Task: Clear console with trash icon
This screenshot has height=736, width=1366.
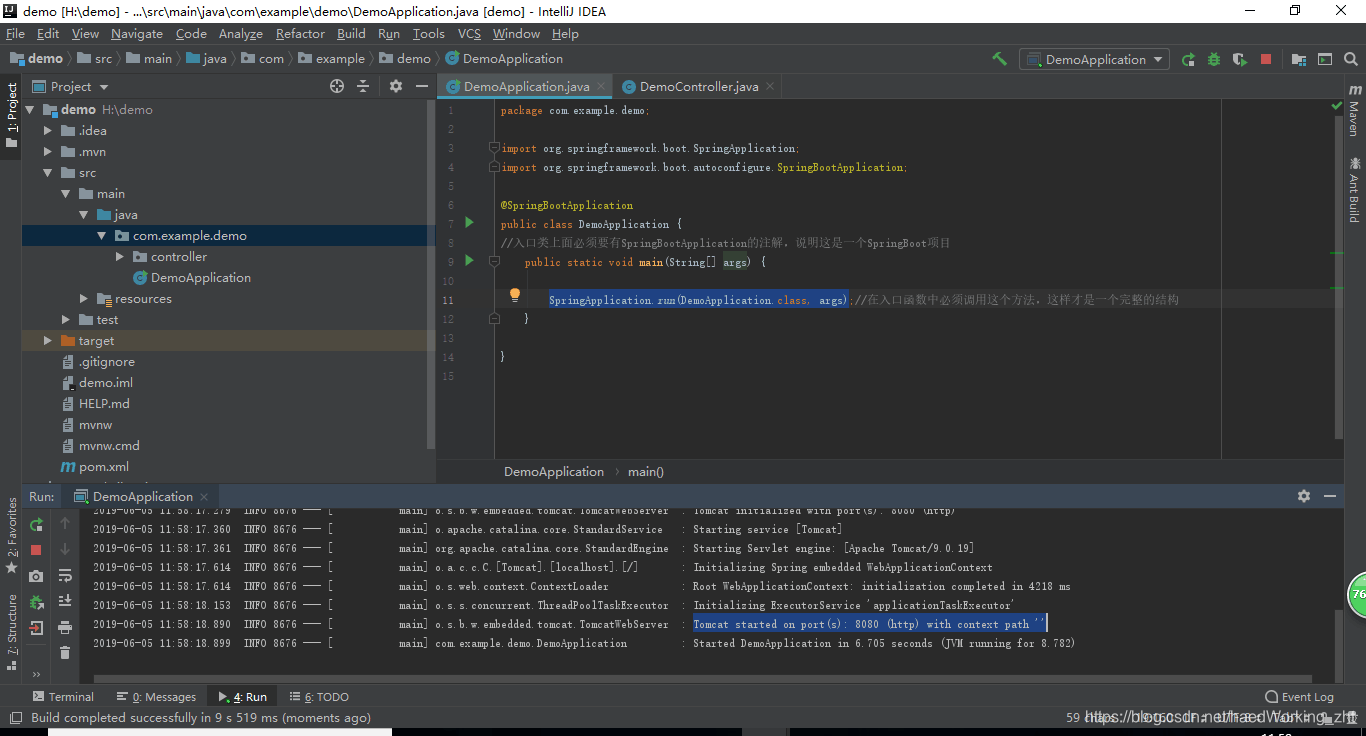Action: click(x=65, y=653)
